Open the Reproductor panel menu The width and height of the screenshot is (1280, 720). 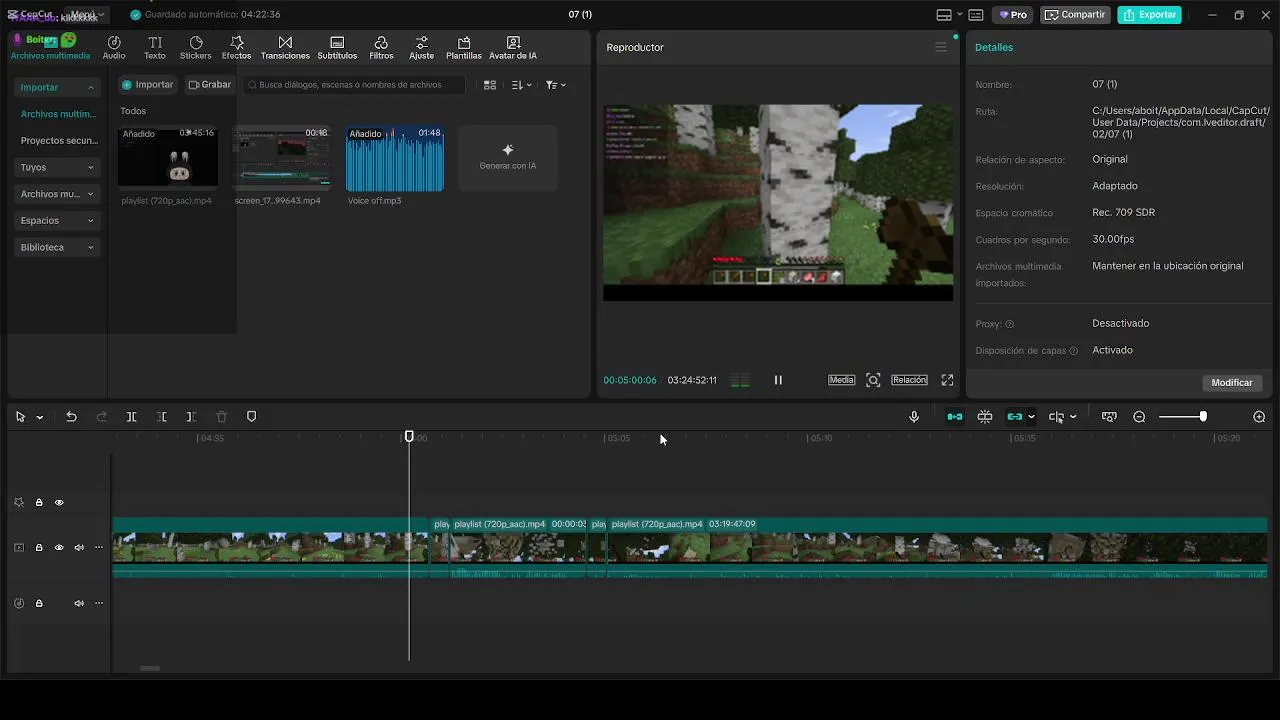(x=940, y=47)
